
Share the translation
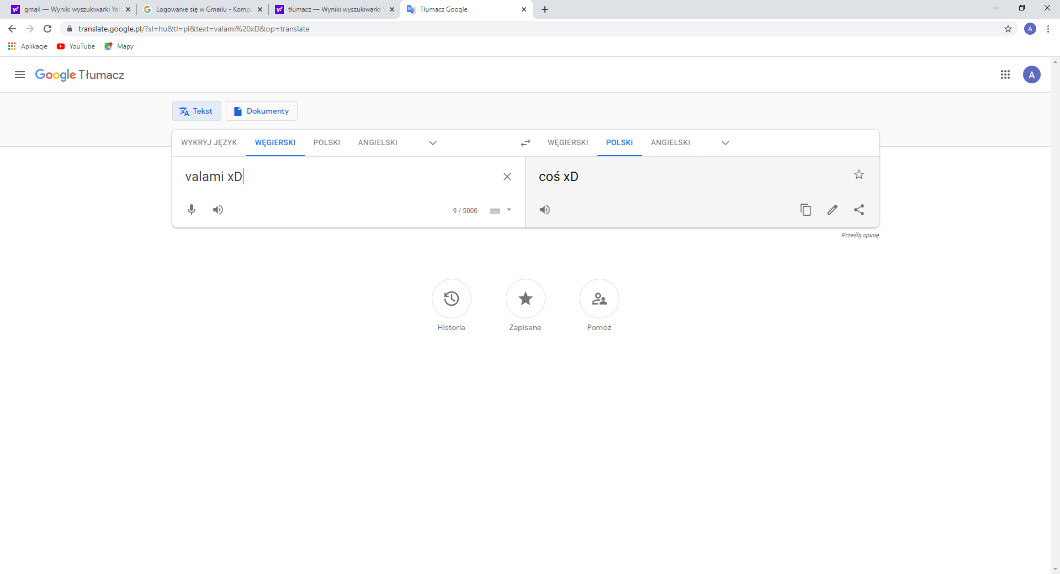pyautogui.click(x=859, y=210)
